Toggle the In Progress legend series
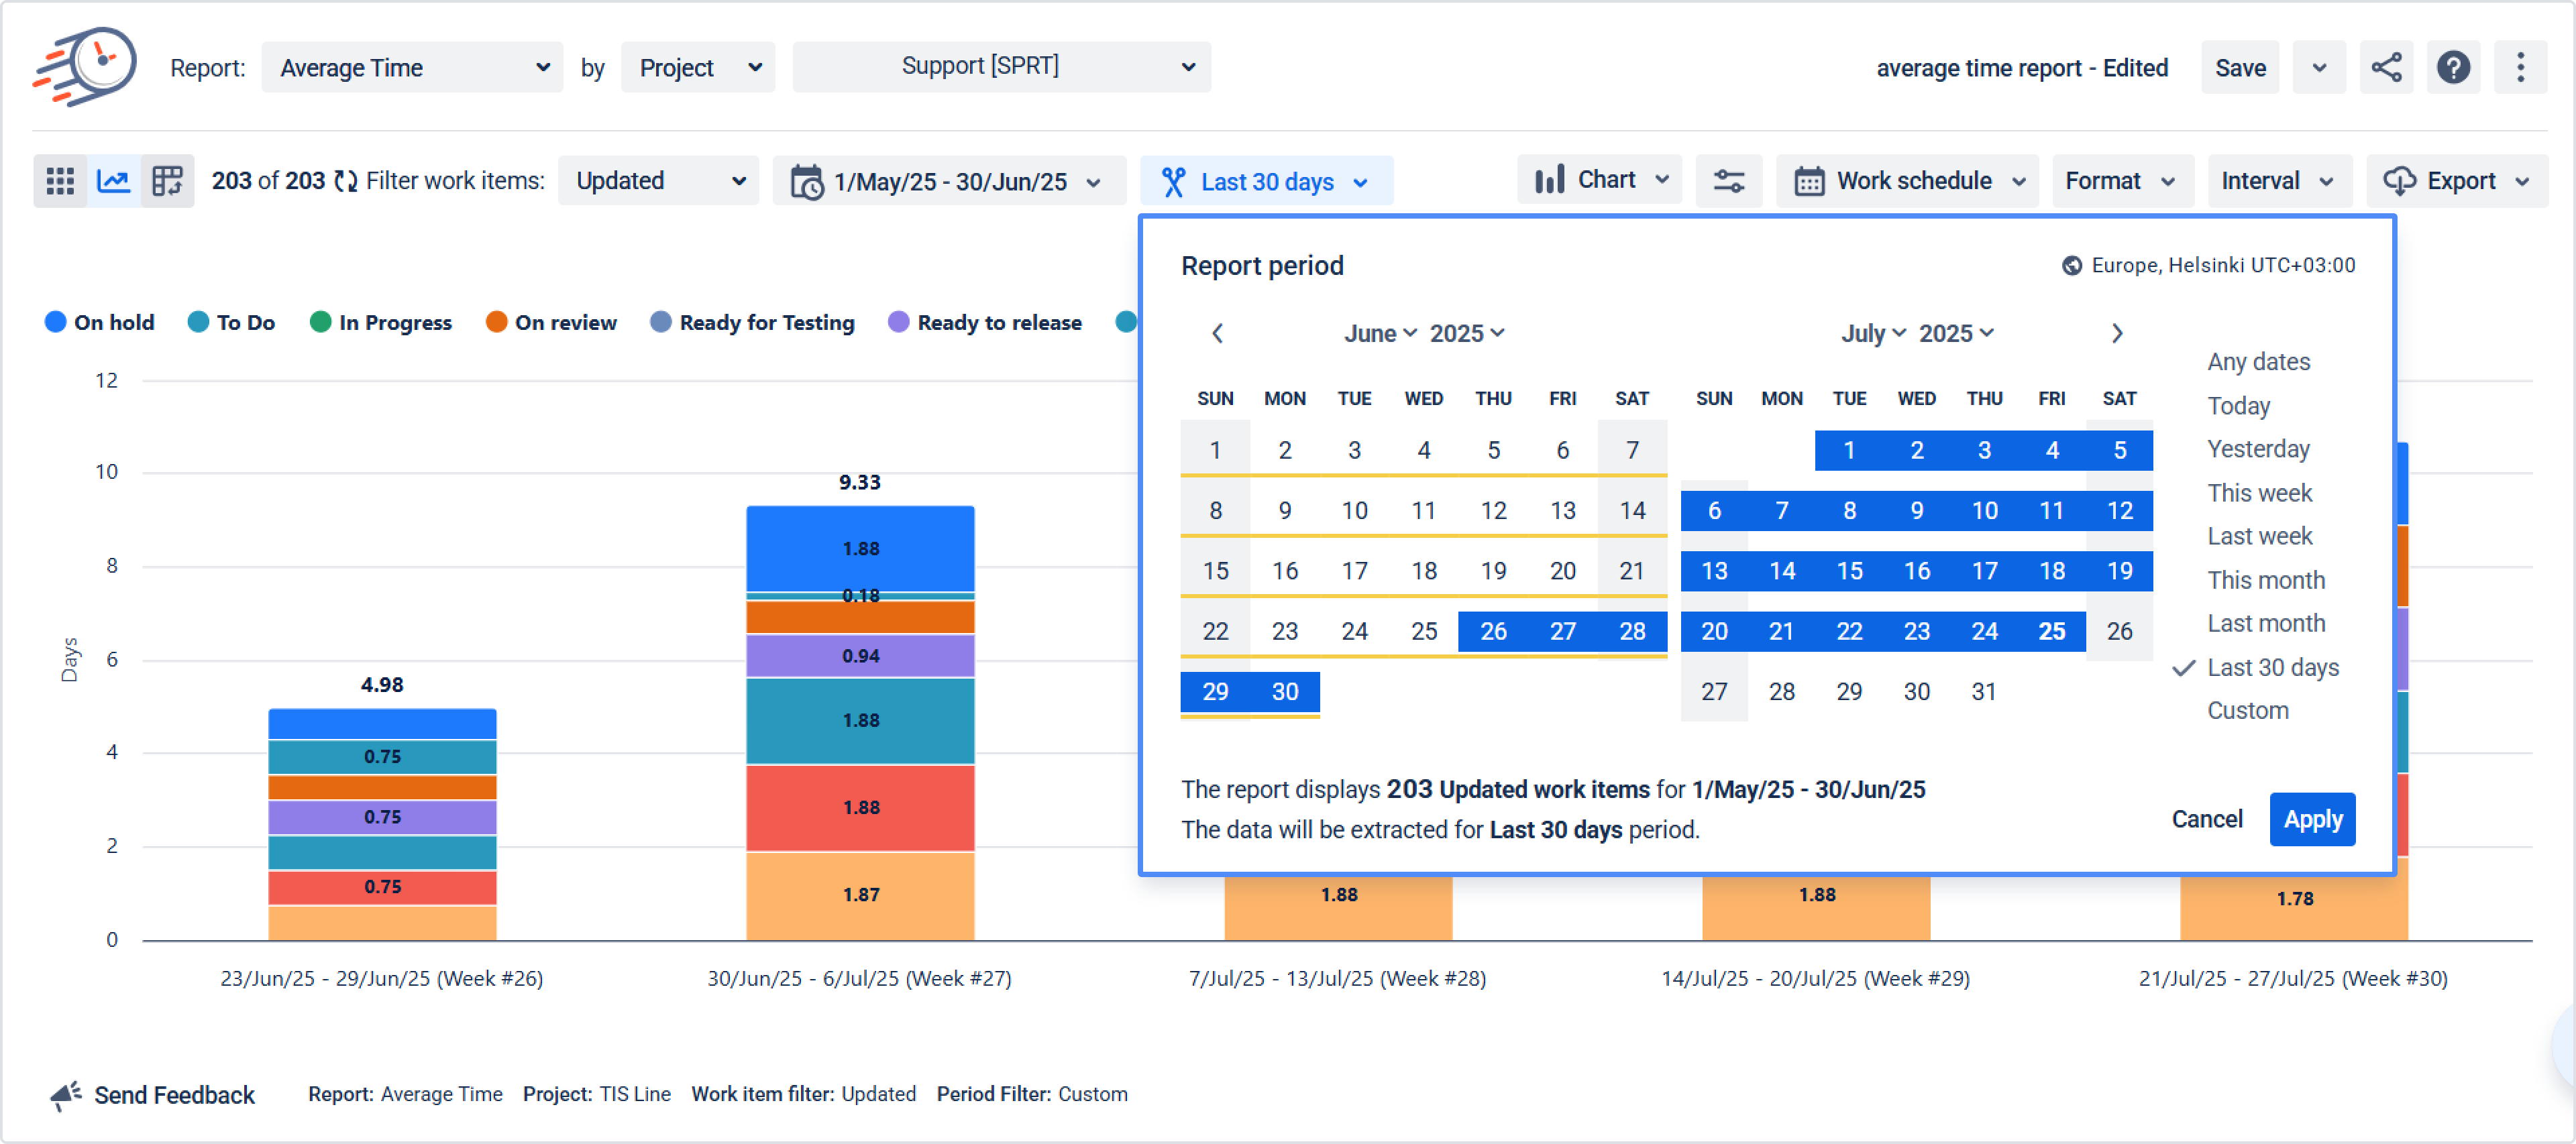This screenshot has height=1144, width=2576. (x=381, y=322)
